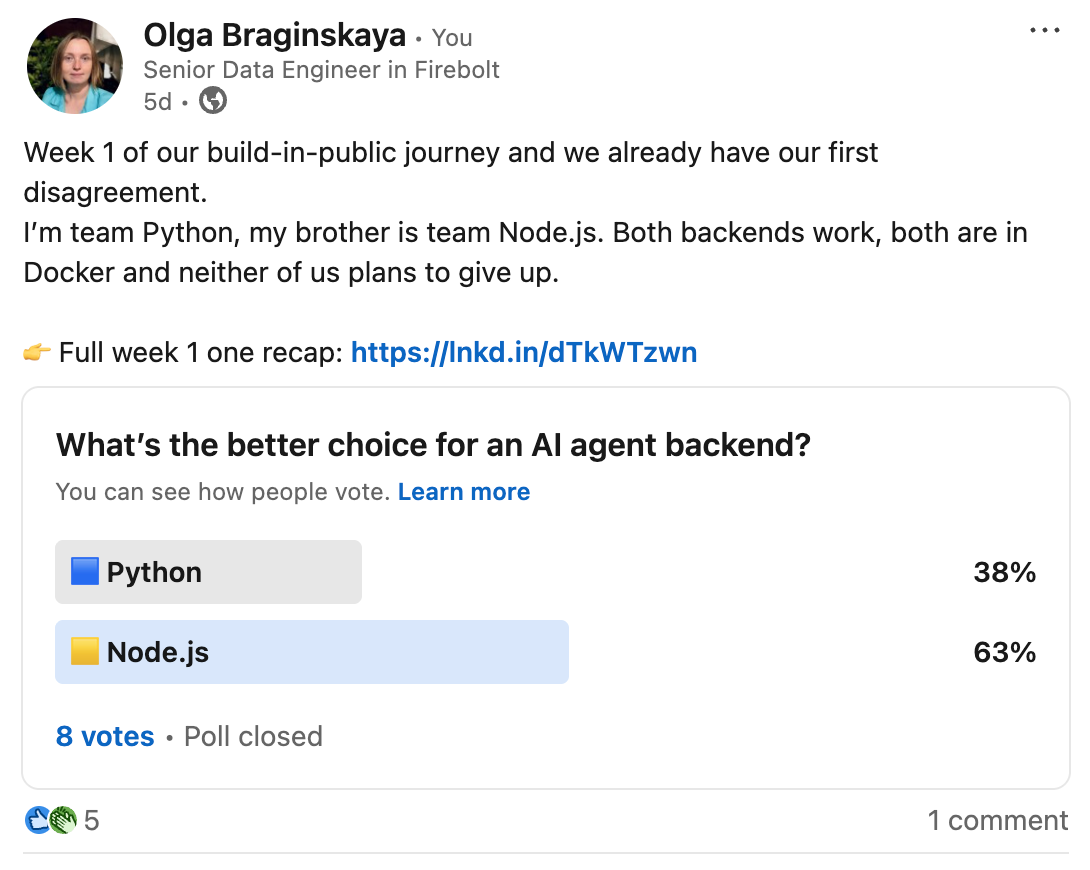Open the 1 comment section
The height and width of the screenshot is (870, 1090).
[x=997, y=821]
